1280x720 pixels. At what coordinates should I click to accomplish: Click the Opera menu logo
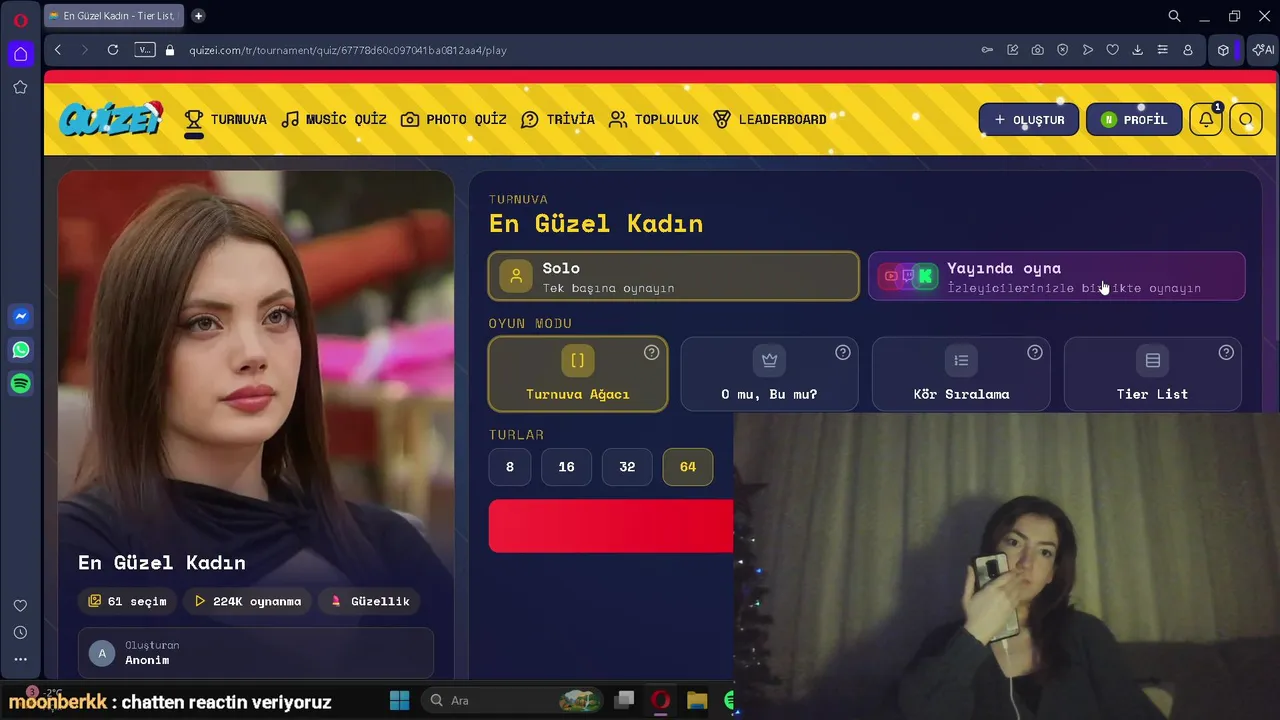[20, 20]
